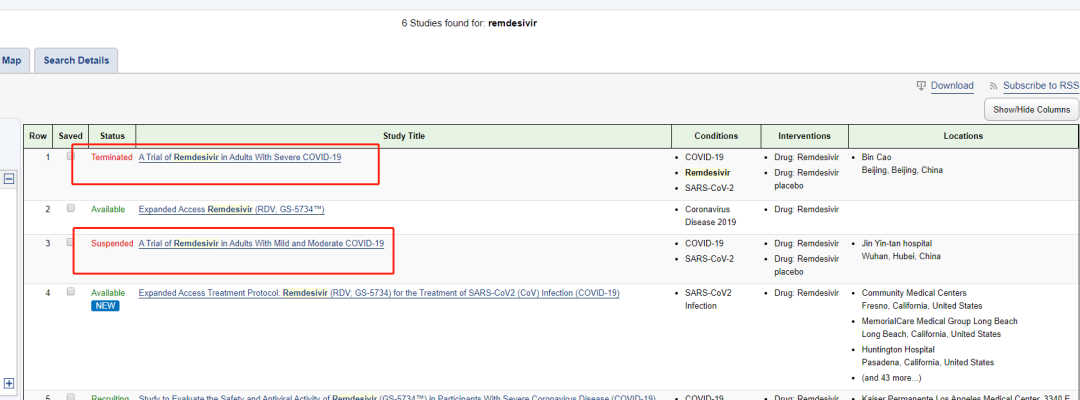1080x400 pixels.
Task: Click the Terminated status text
Action: (x=112, y=157)
